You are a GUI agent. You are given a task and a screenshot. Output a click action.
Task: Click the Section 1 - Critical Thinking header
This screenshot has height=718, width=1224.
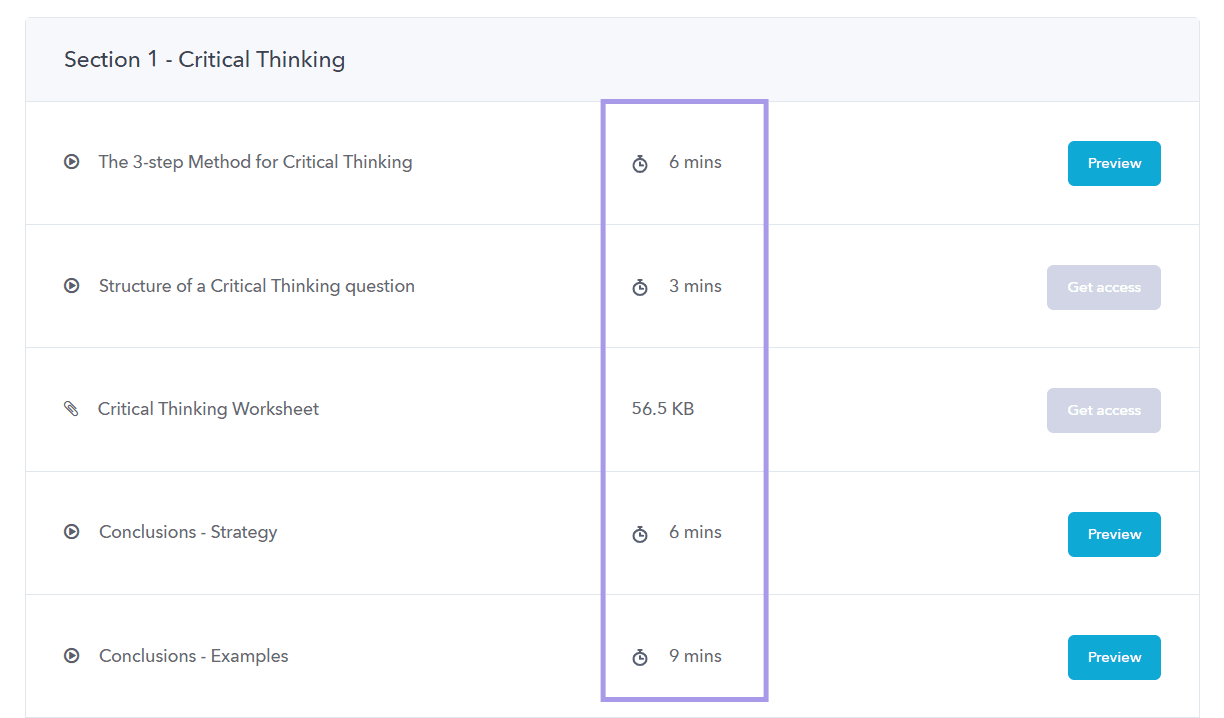click(x=204, y=59)
